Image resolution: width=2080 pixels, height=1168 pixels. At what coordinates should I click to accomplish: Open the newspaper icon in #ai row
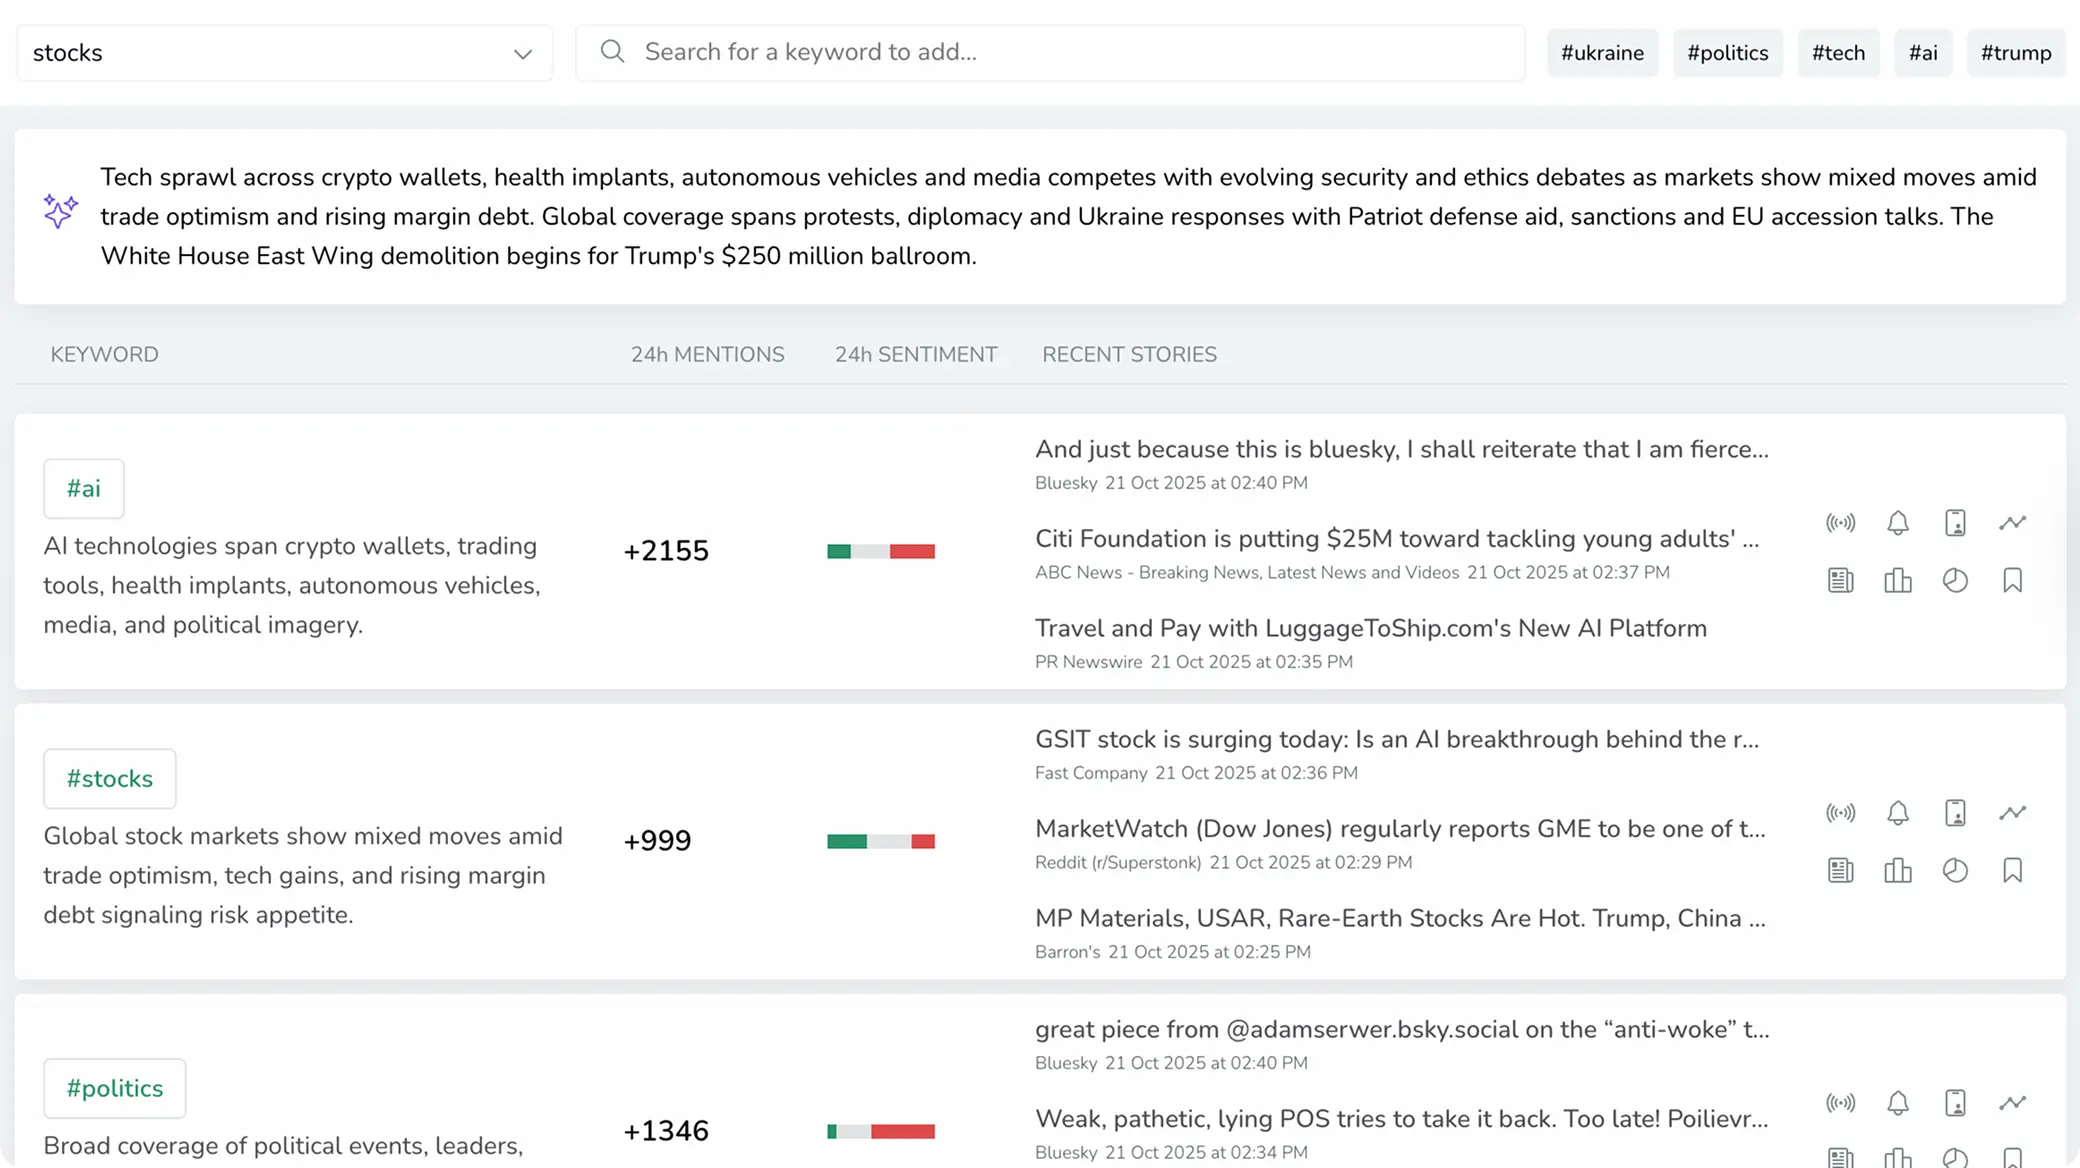[1840, 581]
